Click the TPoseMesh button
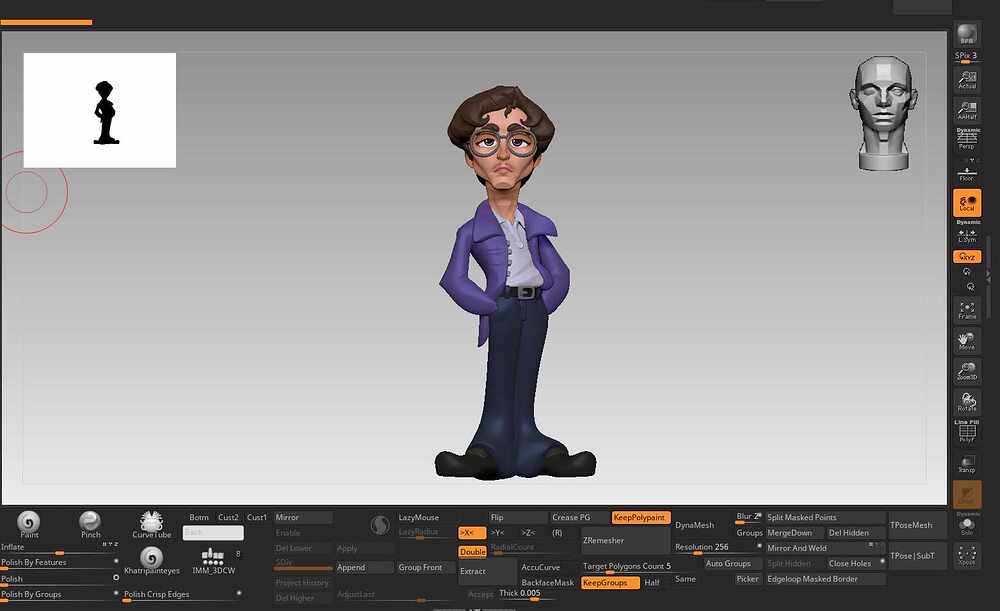1000x611 pixels. pyautogui.click(x=918, y=525)
